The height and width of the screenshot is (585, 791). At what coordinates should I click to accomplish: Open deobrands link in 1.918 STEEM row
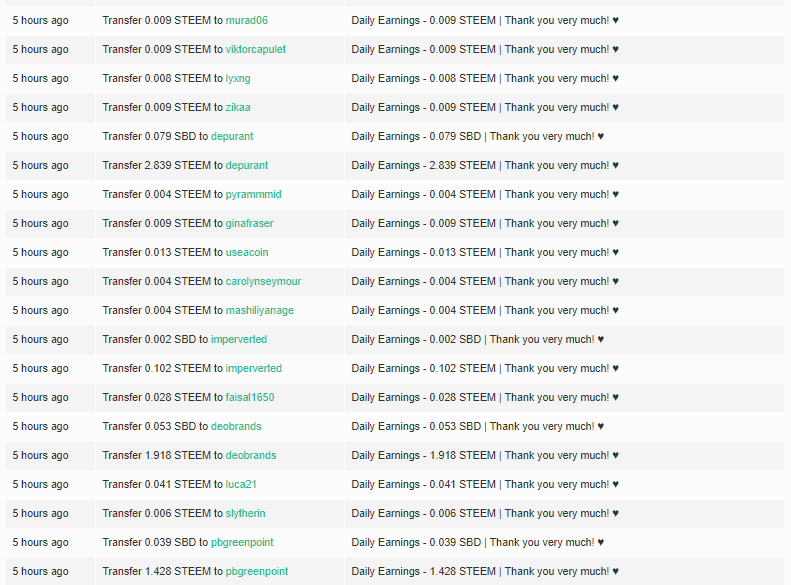[251, 455]
